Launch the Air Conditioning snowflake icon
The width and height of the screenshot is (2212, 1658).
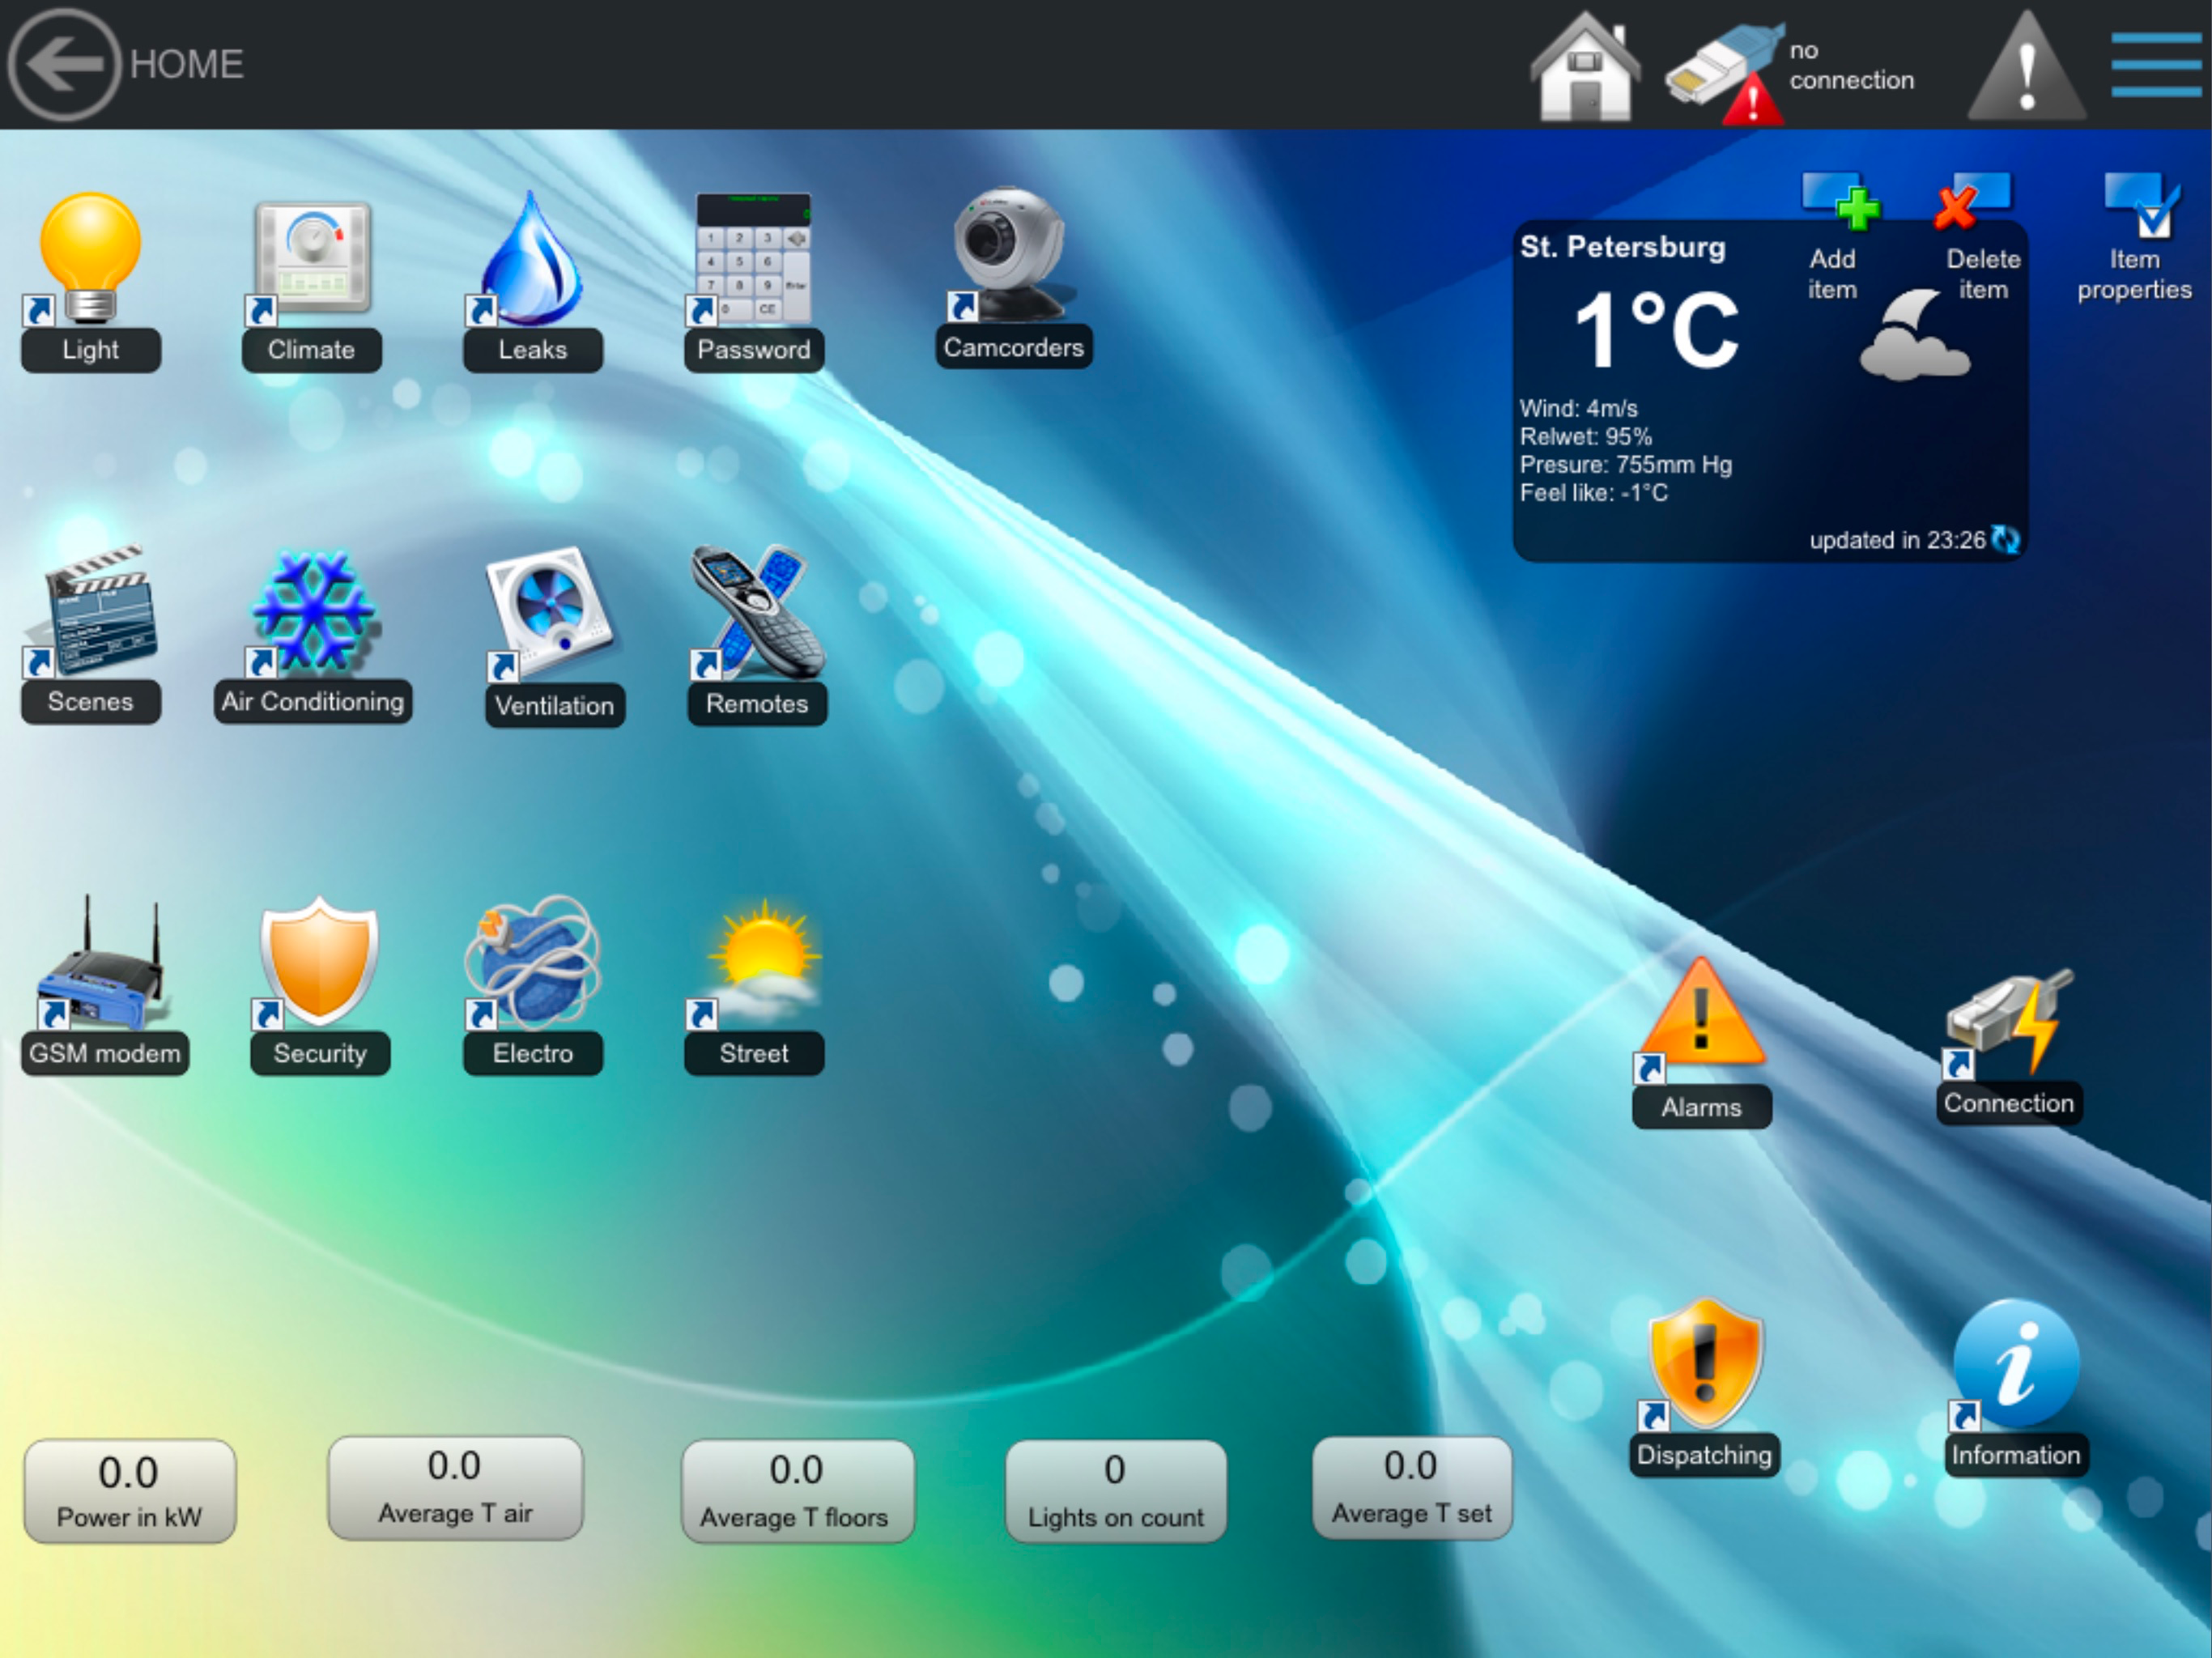click(x=314, y=612)
